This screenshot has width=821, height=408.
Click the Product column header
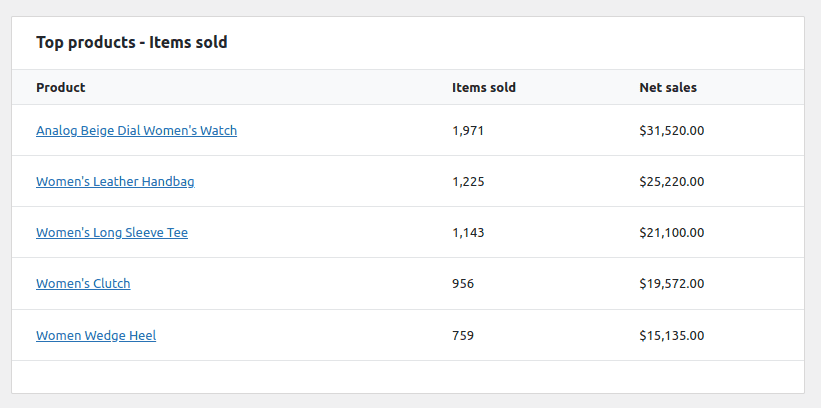pos(61,88)
